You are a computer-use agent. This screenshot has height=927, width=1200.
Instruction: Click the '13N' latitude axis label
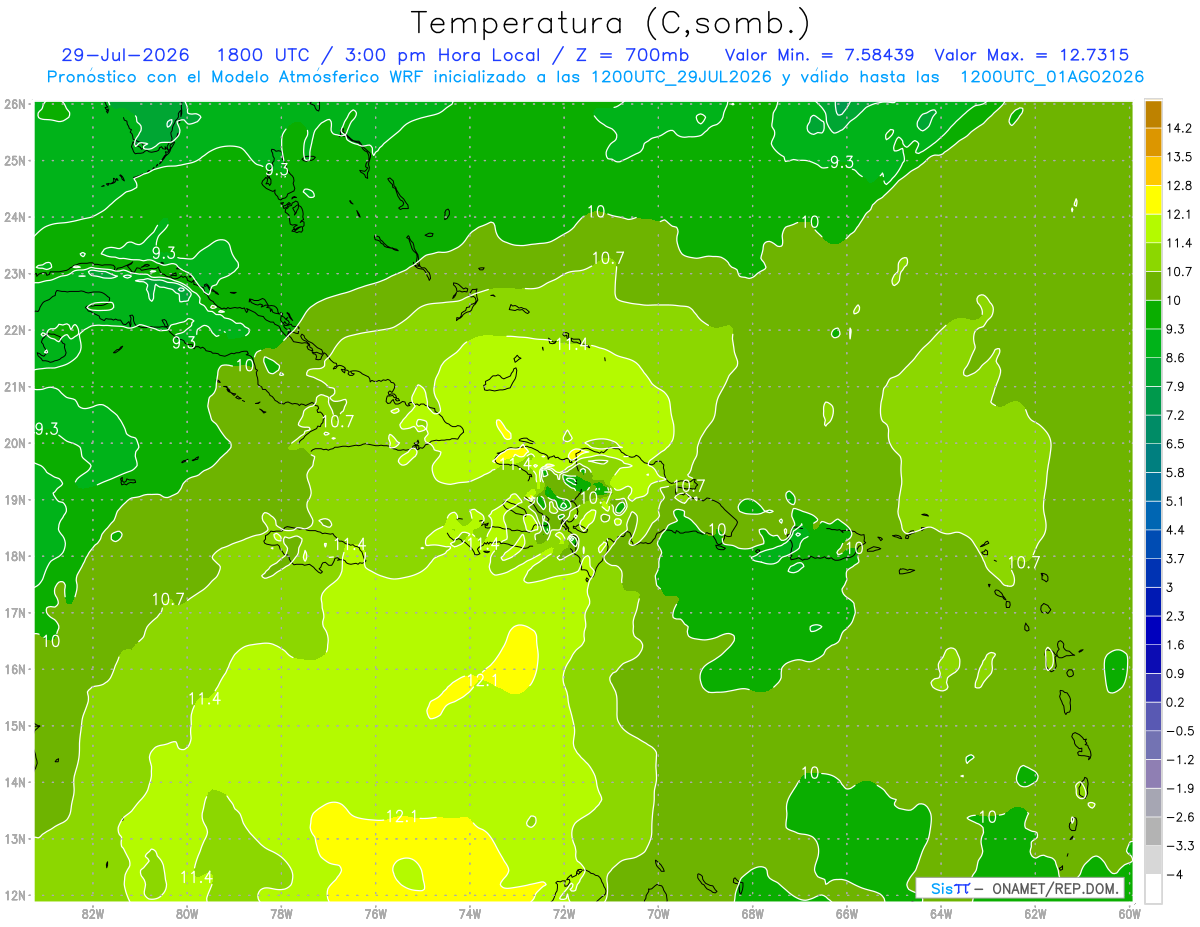(x=14, y=839)
